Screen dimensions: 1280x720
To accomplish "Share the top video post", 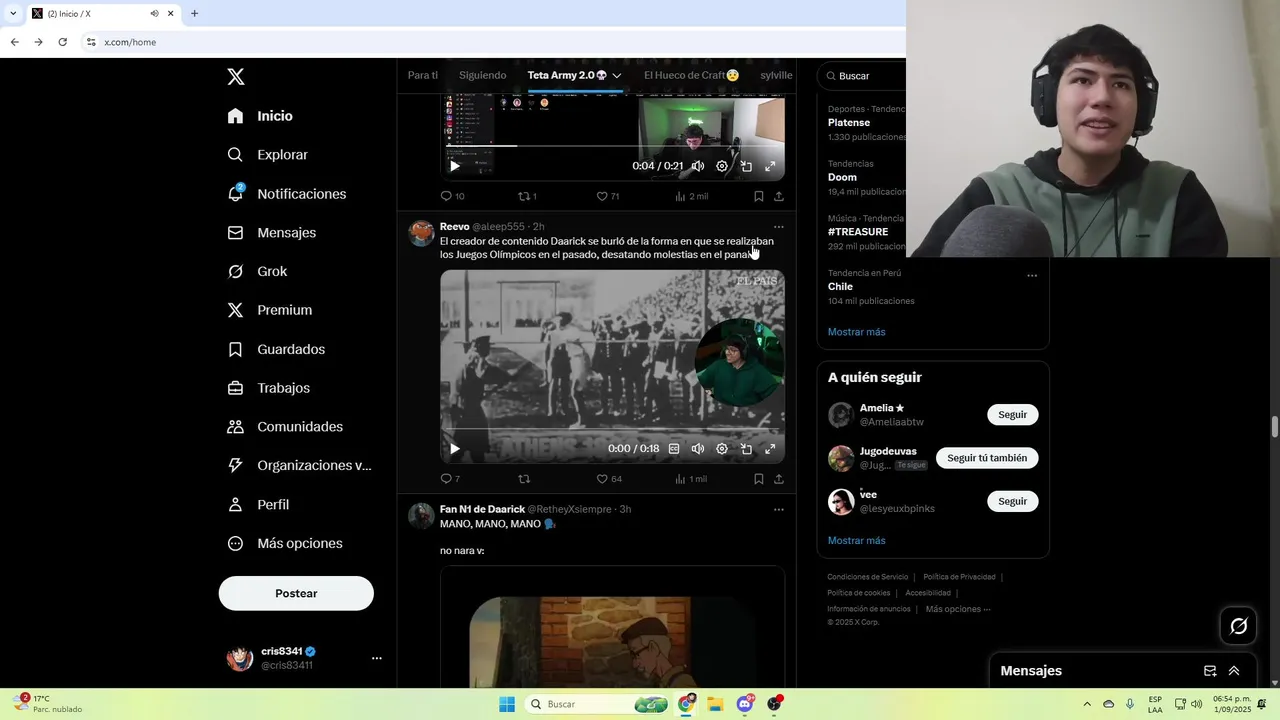I will pyautogui.click(x=779, y=196).
